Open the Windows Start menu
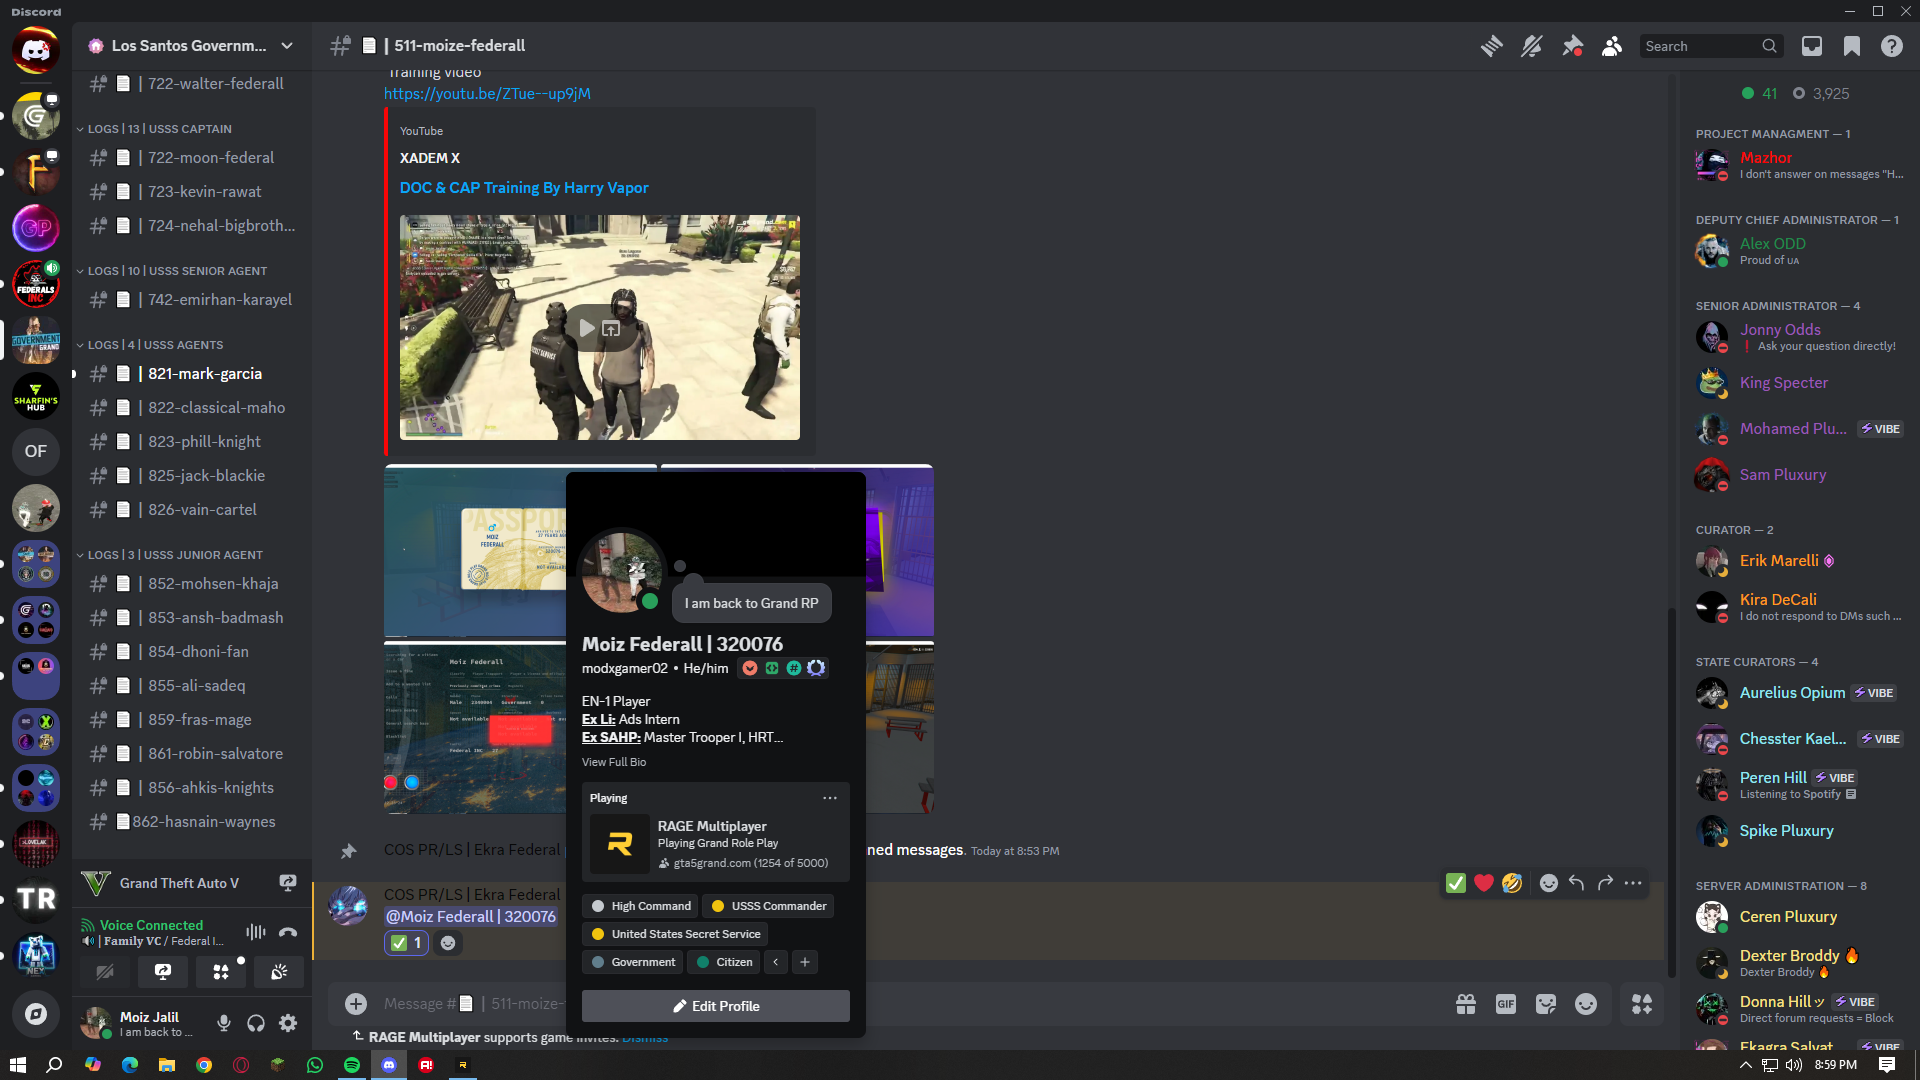This screenshot has height=1080, width=1920. 18,1065
